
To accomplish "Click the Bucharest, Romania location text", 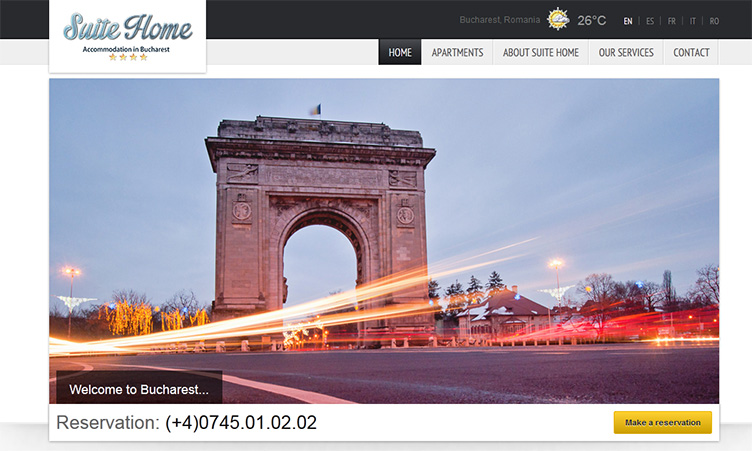I will 500,20.
